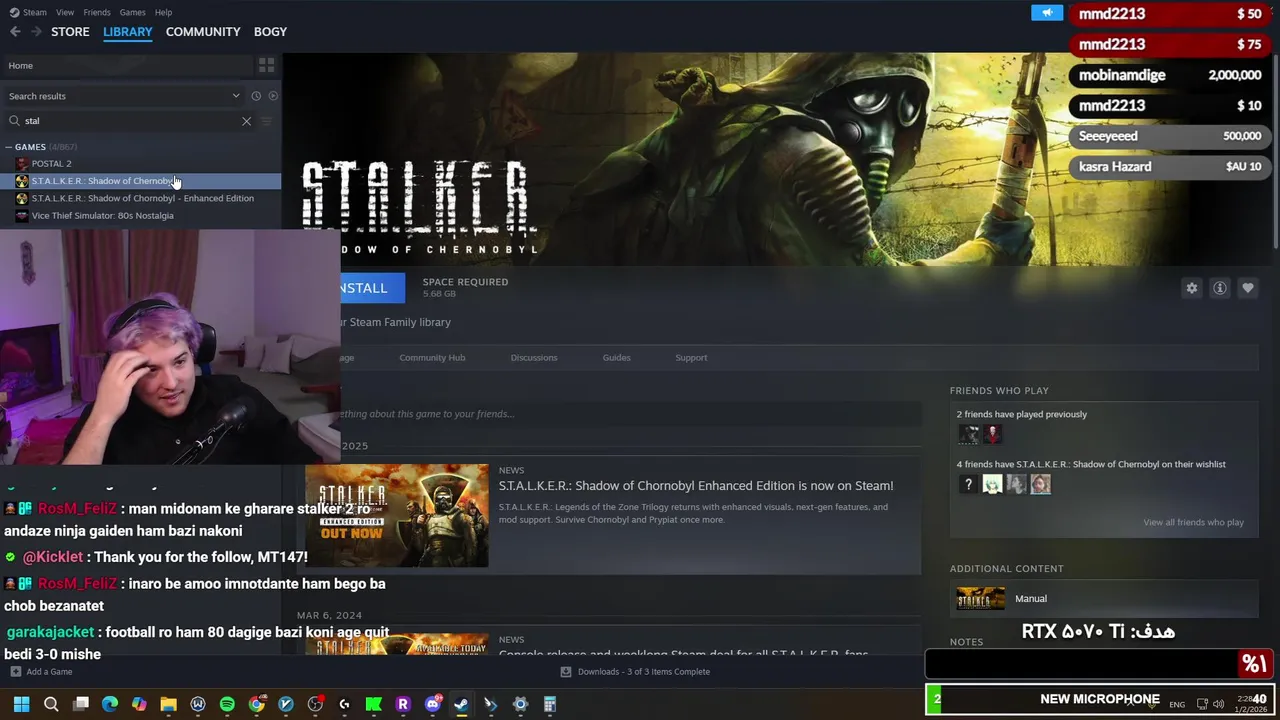Select Shadow of Chornobyl - Enhanced Edition
The width and height of the screenshot is (1280, 720).
pyautogui.click(x=141, y=198)
